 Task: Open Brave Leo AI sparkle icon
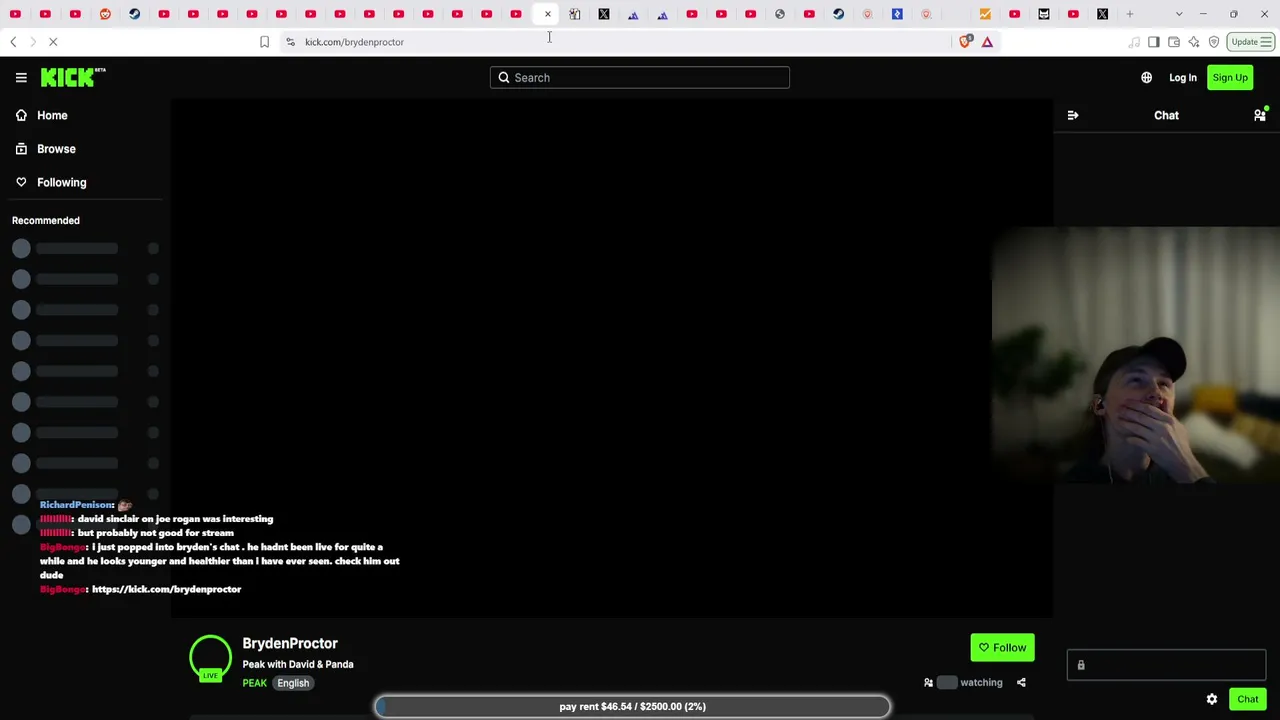point(1194,42)
